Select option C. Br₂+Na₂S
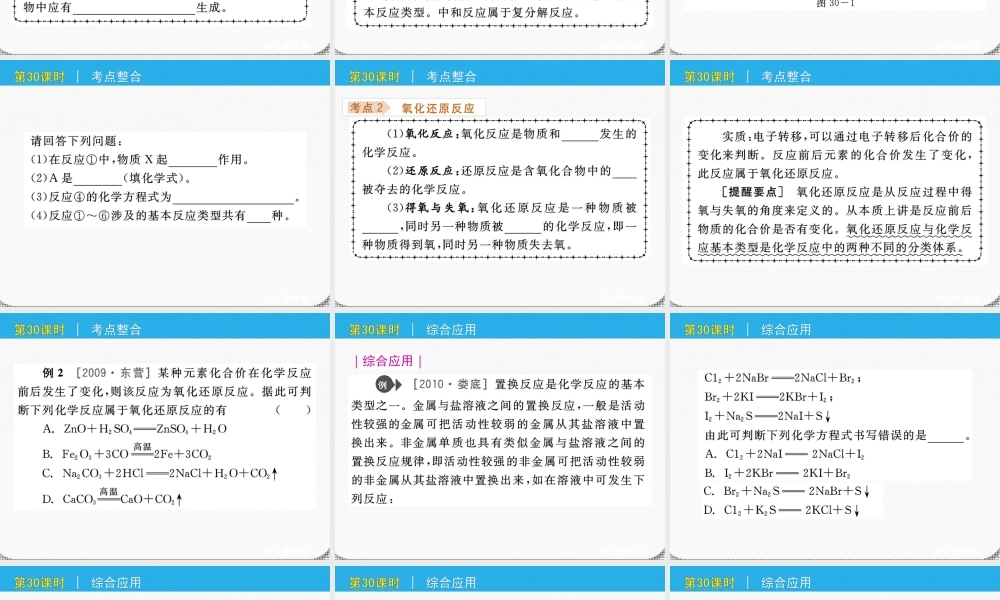The height and width of the screenshot is (600, 1000). tap(787, 491)
